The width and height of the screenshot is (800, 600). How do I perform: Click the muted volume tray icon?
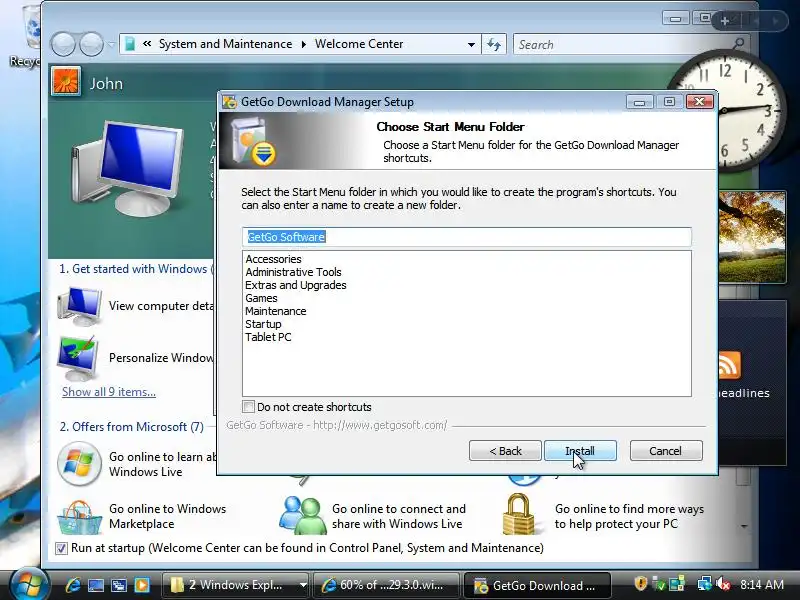point(722,584)
